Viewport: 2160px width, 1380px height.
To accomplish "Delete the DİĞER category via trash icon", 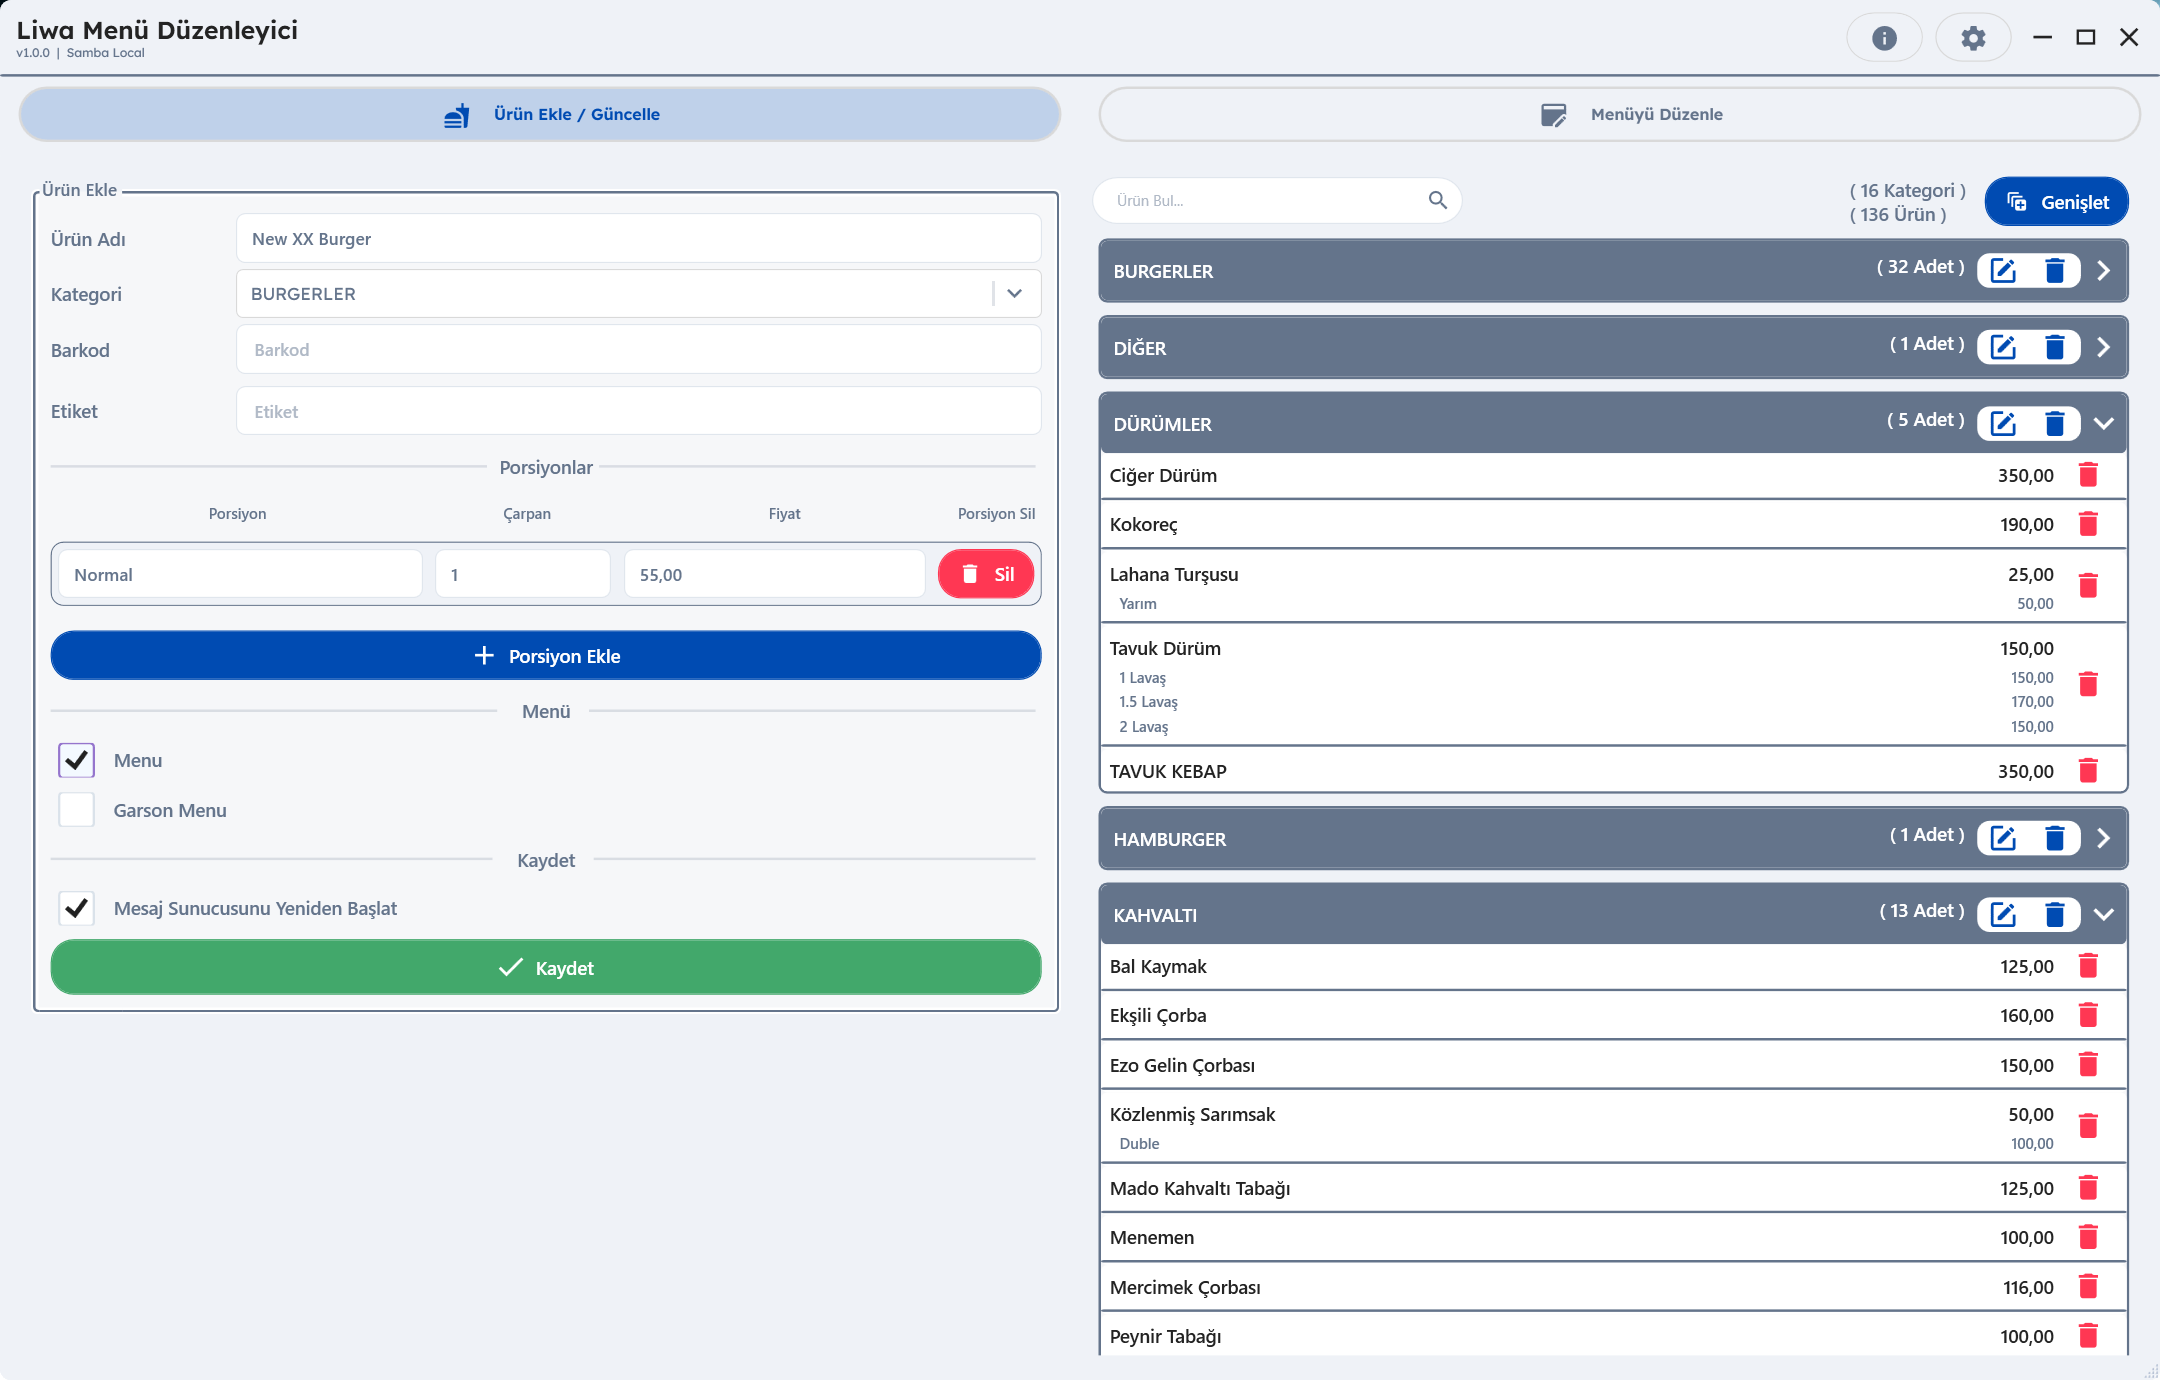I will [2055, 348].
